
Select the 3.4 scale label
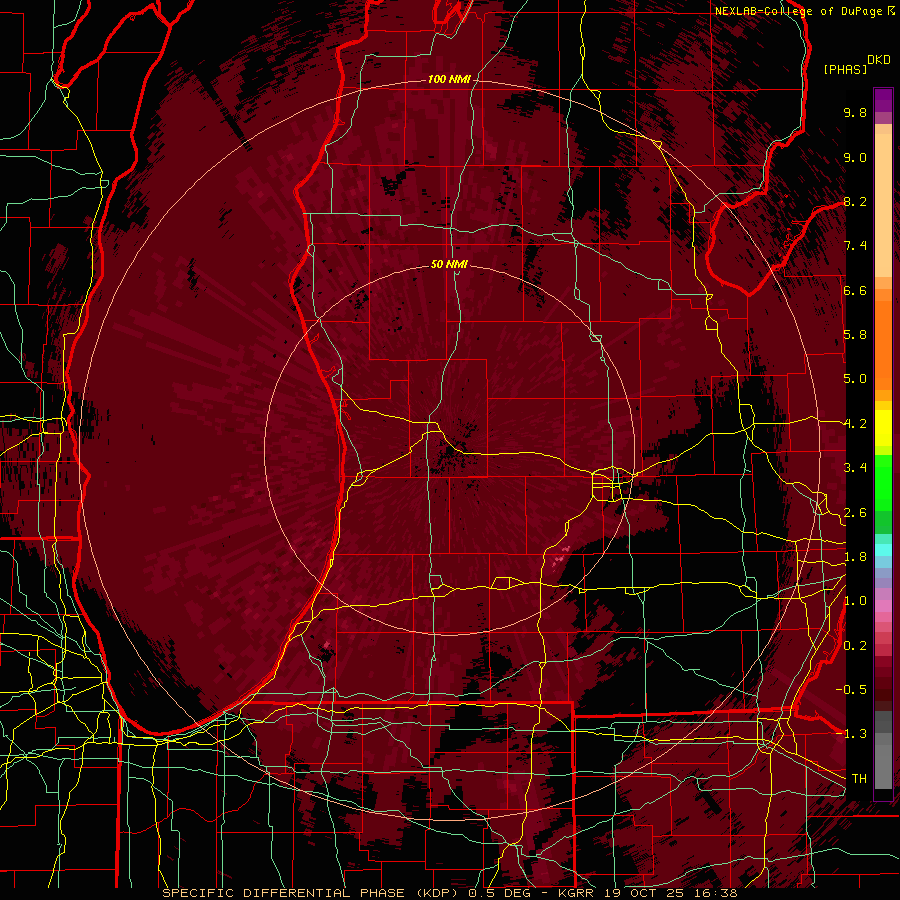(855, 468)
